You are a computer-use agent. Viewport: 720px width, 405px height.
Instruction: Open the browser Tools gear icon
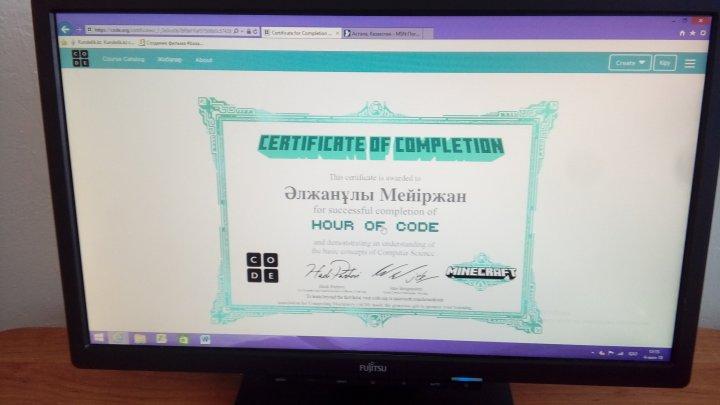tap(703, 33)
